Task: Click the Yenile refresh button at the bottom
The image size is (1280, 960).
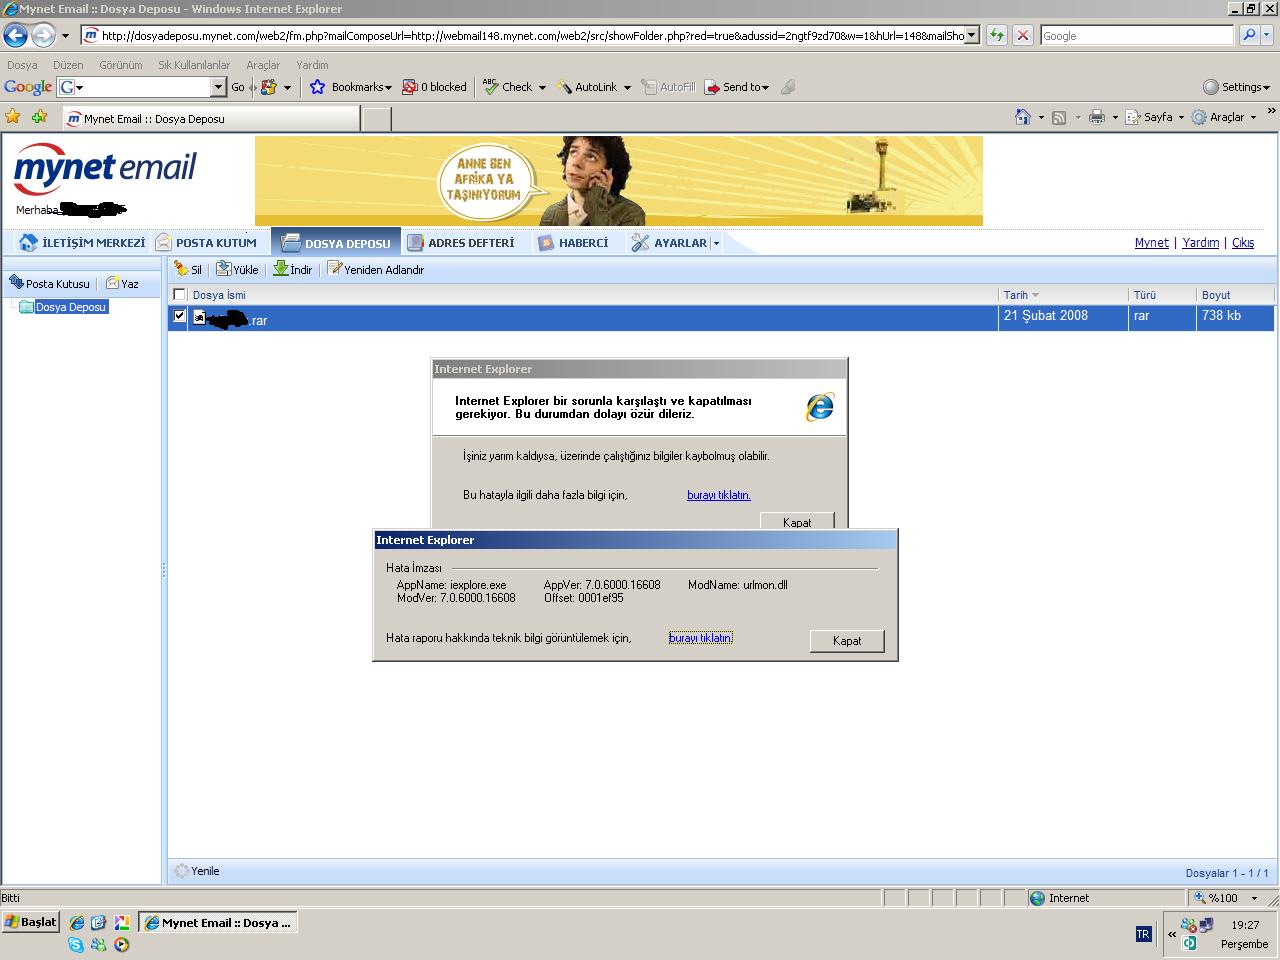Action: pyautogui.click(x=197, y=871)
